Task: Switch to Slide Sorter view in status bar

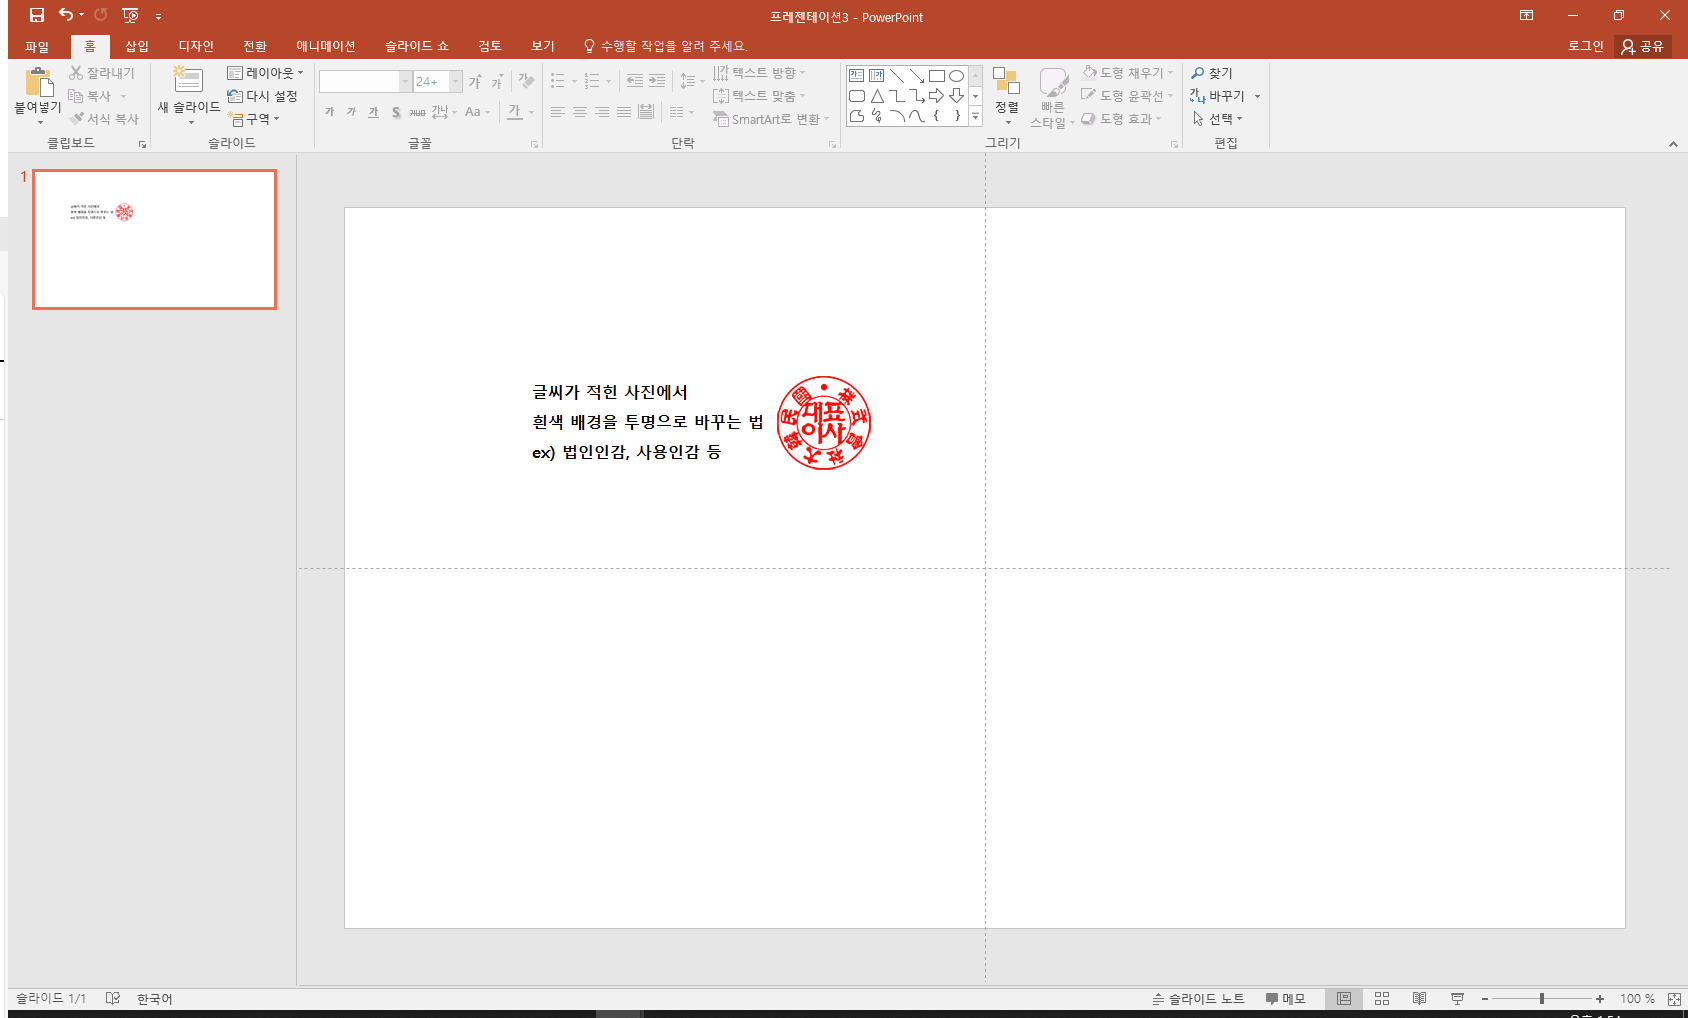Action: pyautogui.click(x=1382, y=998)
